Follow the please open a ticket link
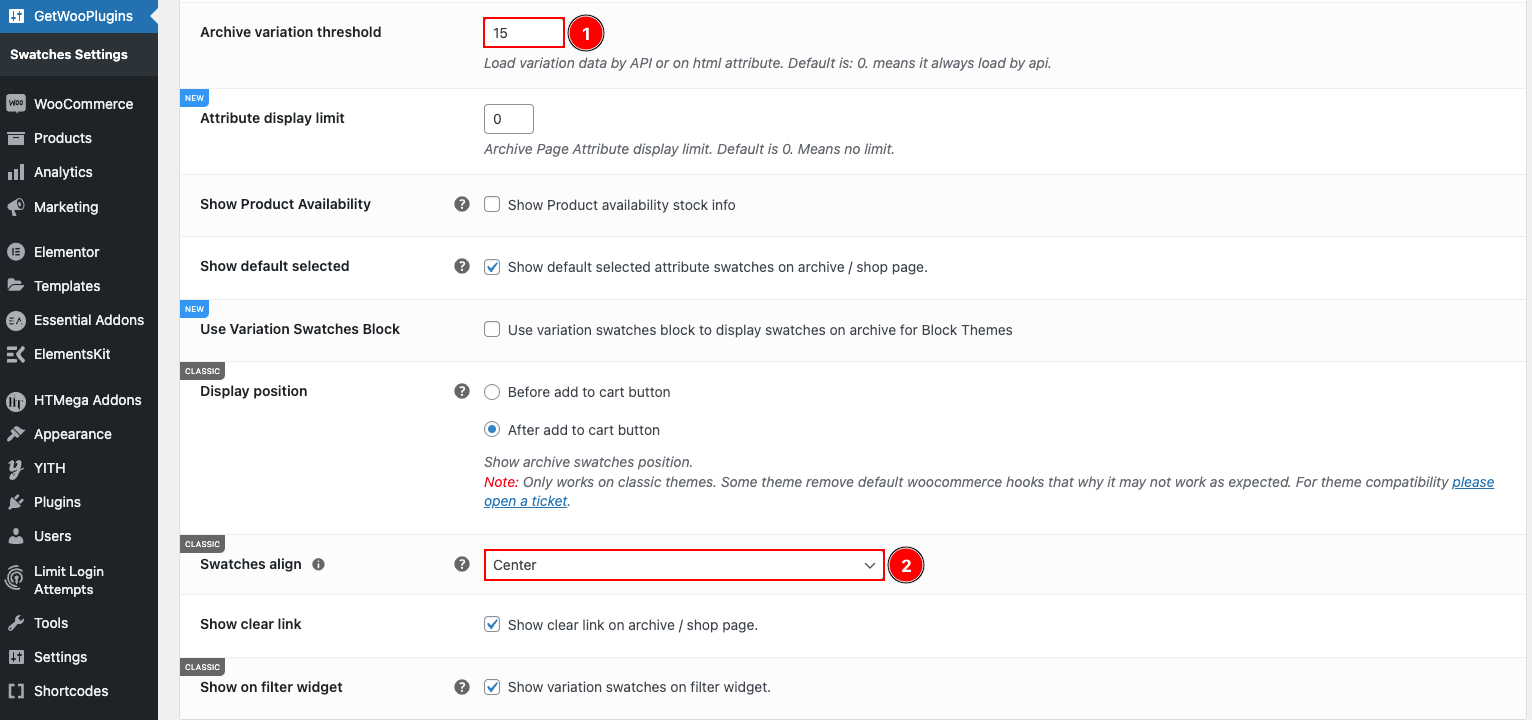Viewport: 1532px width, 720px height. (989, 491)
